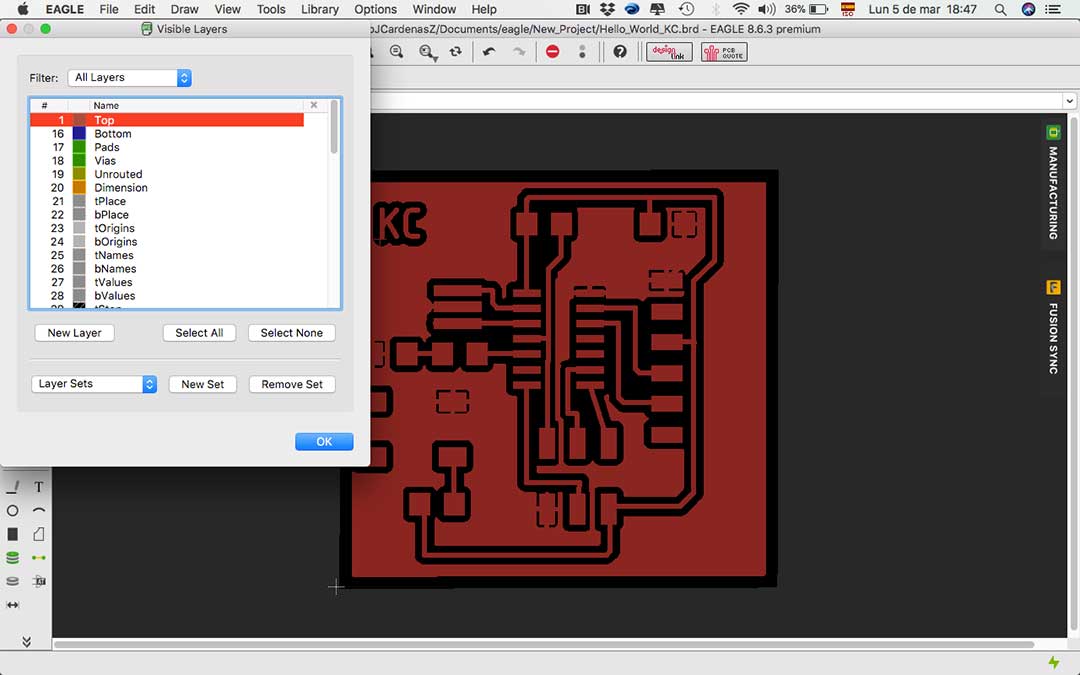
Task: Select the Polygon tool in left toolbar
Action: [39, 534]
